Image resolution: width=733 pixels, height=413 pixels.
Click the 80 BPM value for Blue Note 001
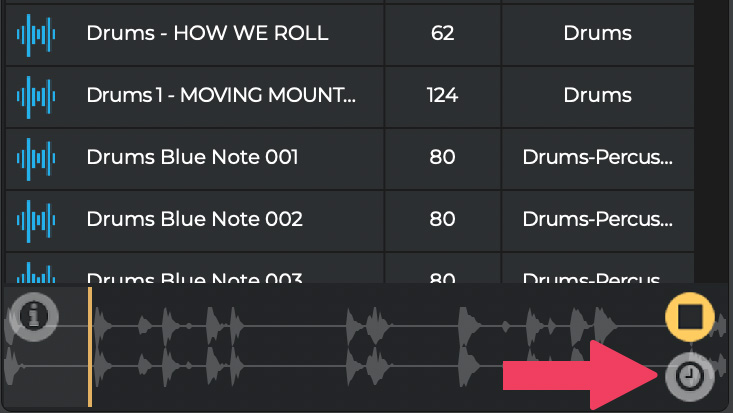[x=443, y=158]
